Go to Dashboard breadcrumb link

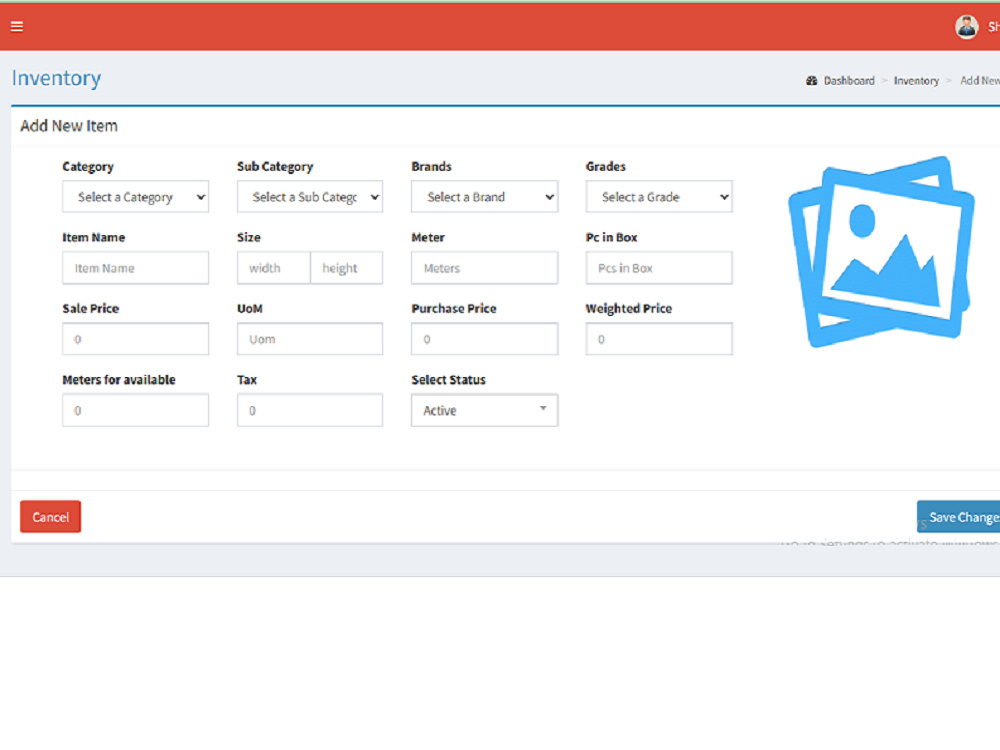pos(849,81)
